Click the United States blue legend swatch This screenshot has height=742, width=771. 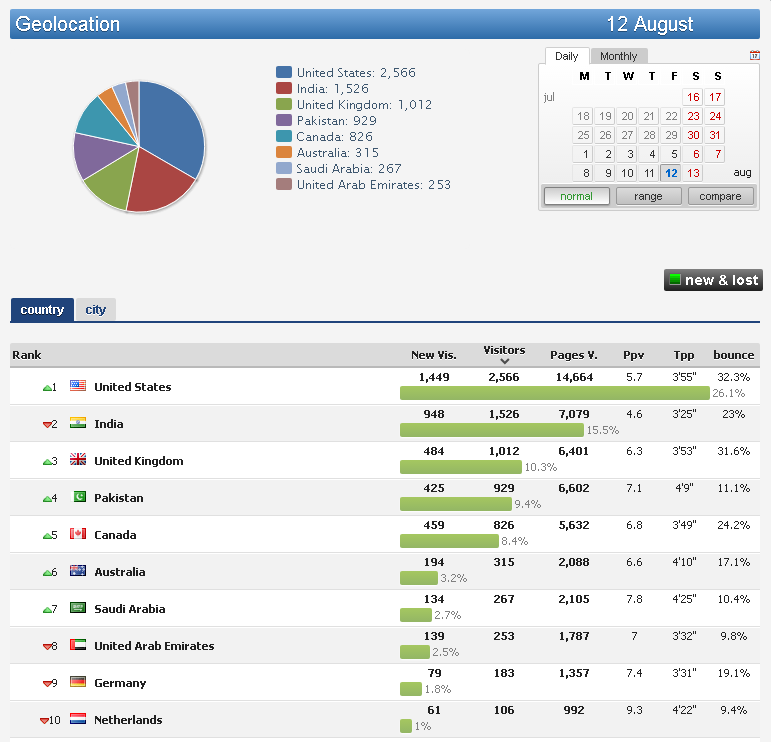pos(284,73)
